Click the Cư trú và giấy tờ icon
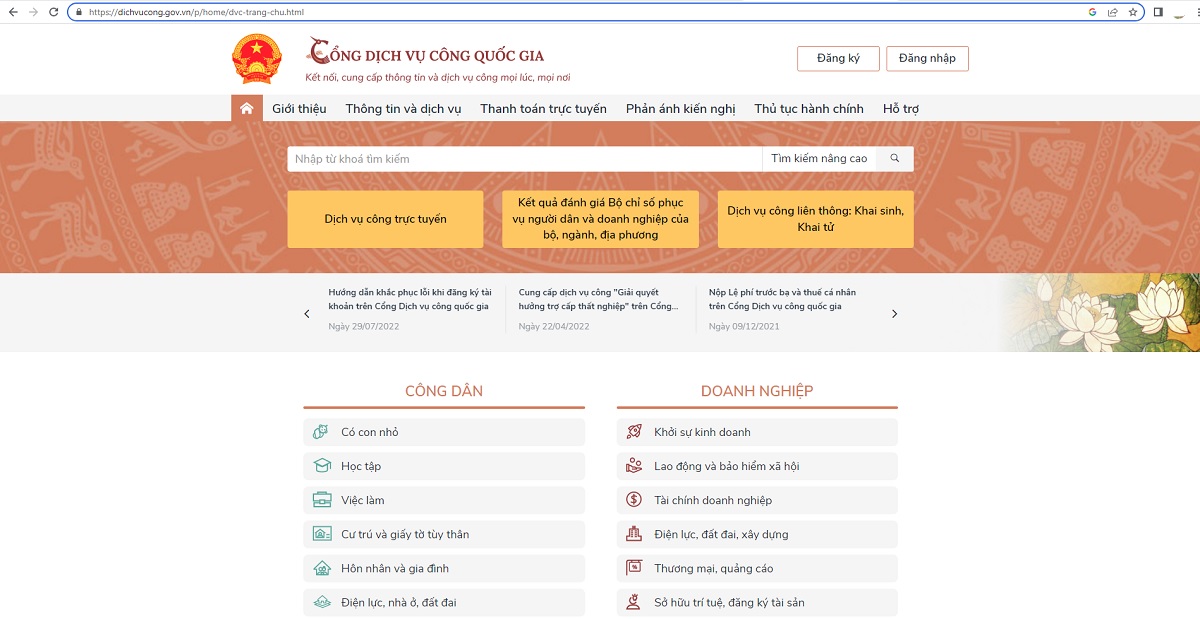 322,534
